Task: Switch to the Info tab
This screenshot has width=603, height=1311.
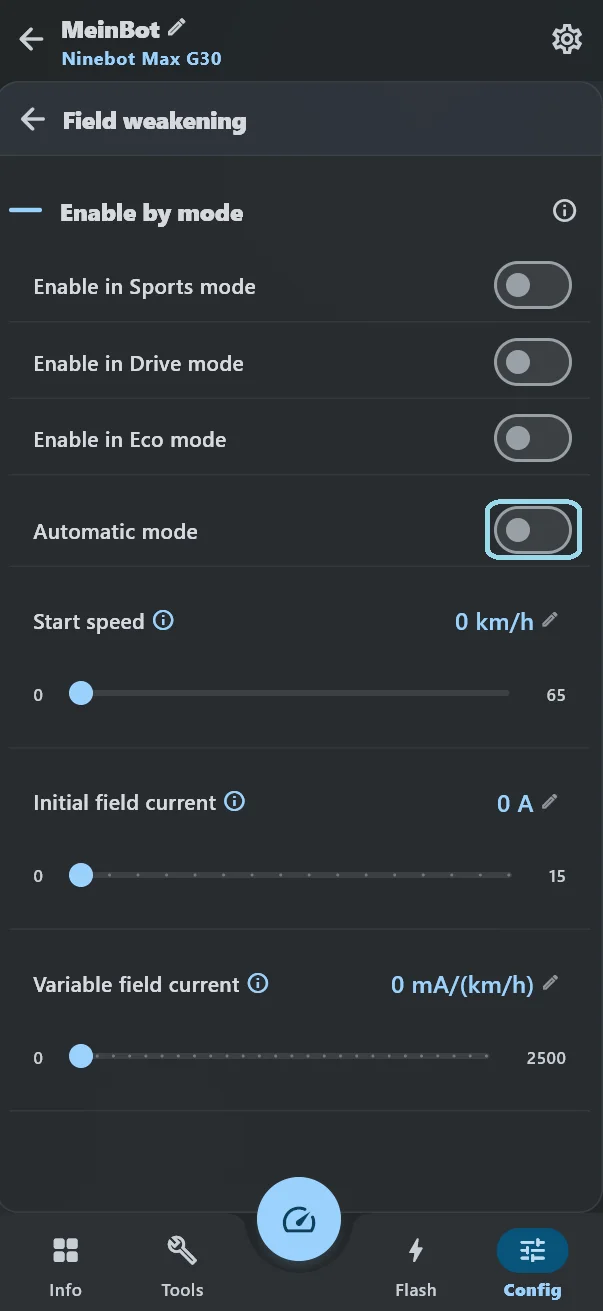Action: pyautogui.click(x=65, y=1264)
